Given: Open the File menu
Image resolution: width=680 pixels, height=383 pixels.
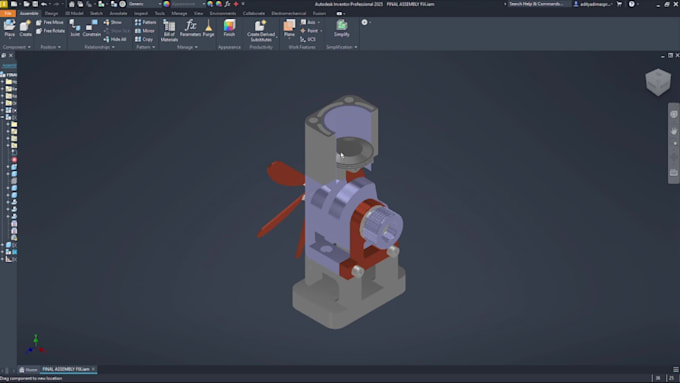Looking at the screenshot, I should pos(8,13).
